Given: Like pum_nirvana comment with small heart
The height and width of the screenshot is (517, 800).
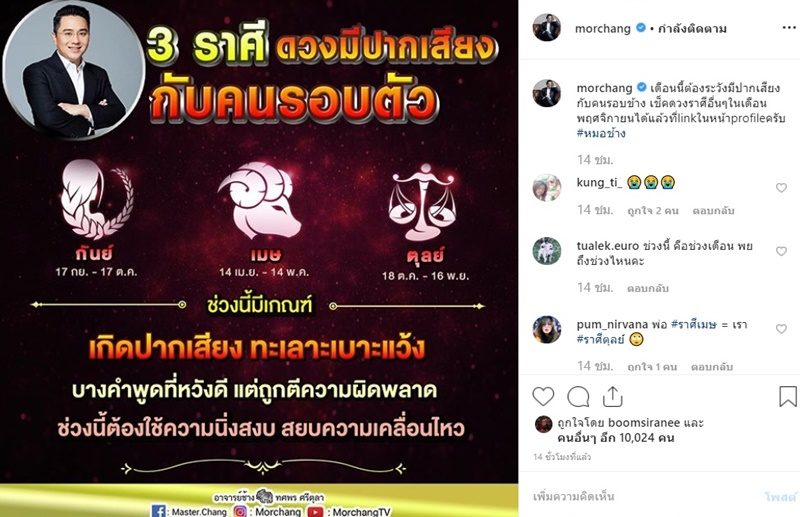Looking at the screenshot, I should (x=781, y=329).
